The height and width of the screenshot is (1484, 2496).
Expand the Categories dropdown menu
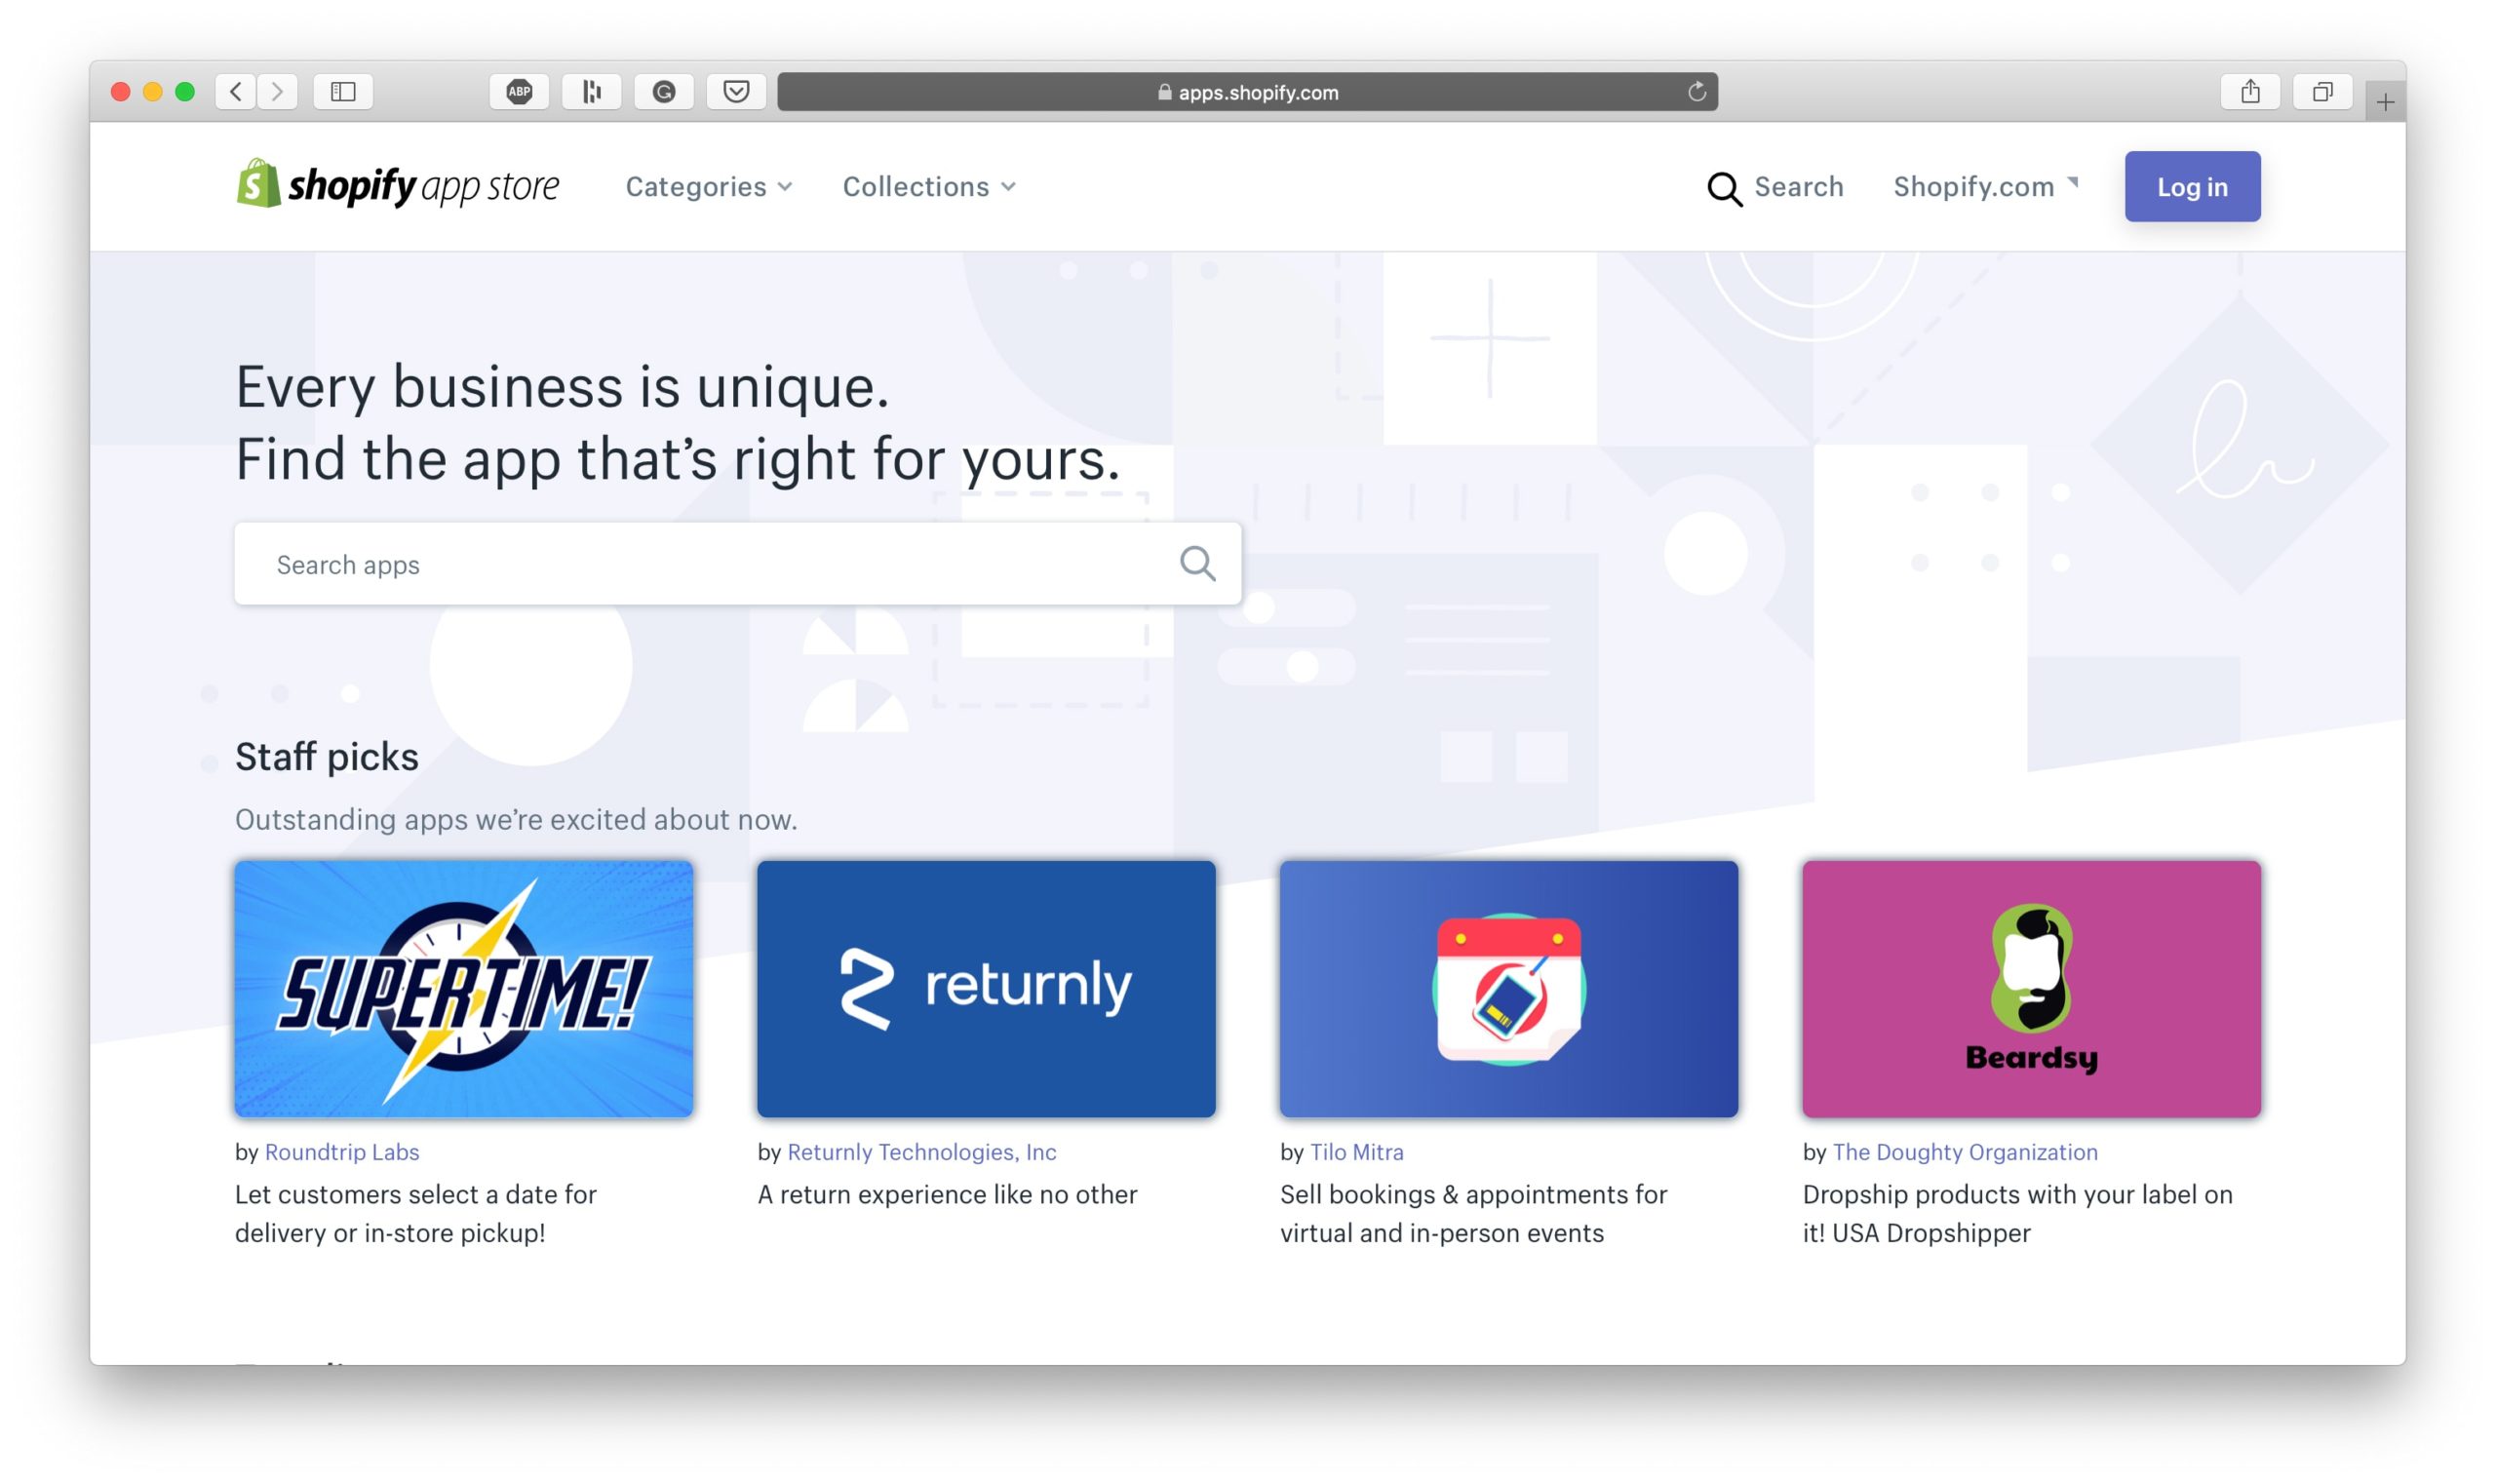pyautogui.click(x=707, y=185)
